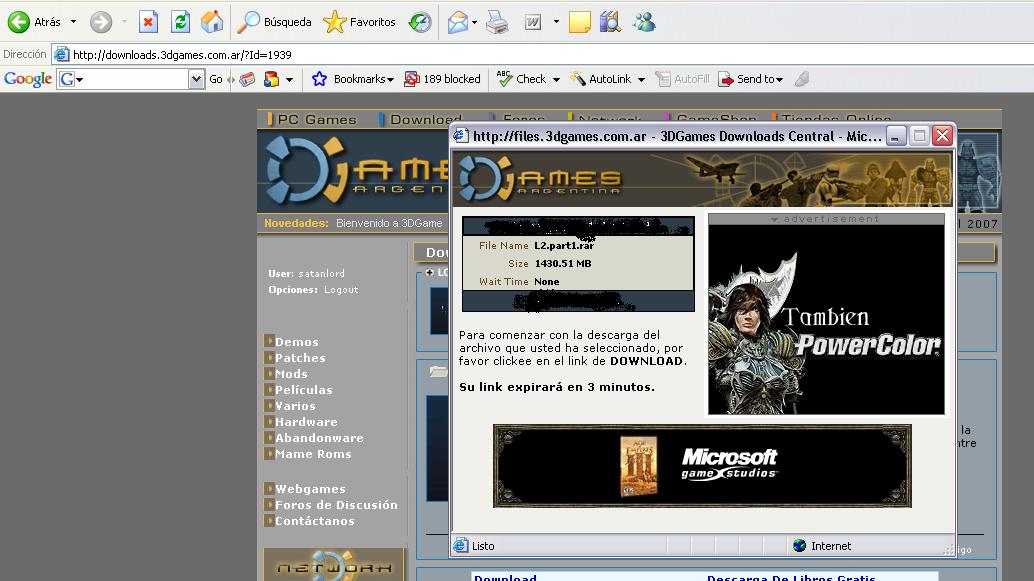Viewport: 1034px width, 581px height.
Task: Click the page icon in the address bar
Action: click(x=61, y=55)
